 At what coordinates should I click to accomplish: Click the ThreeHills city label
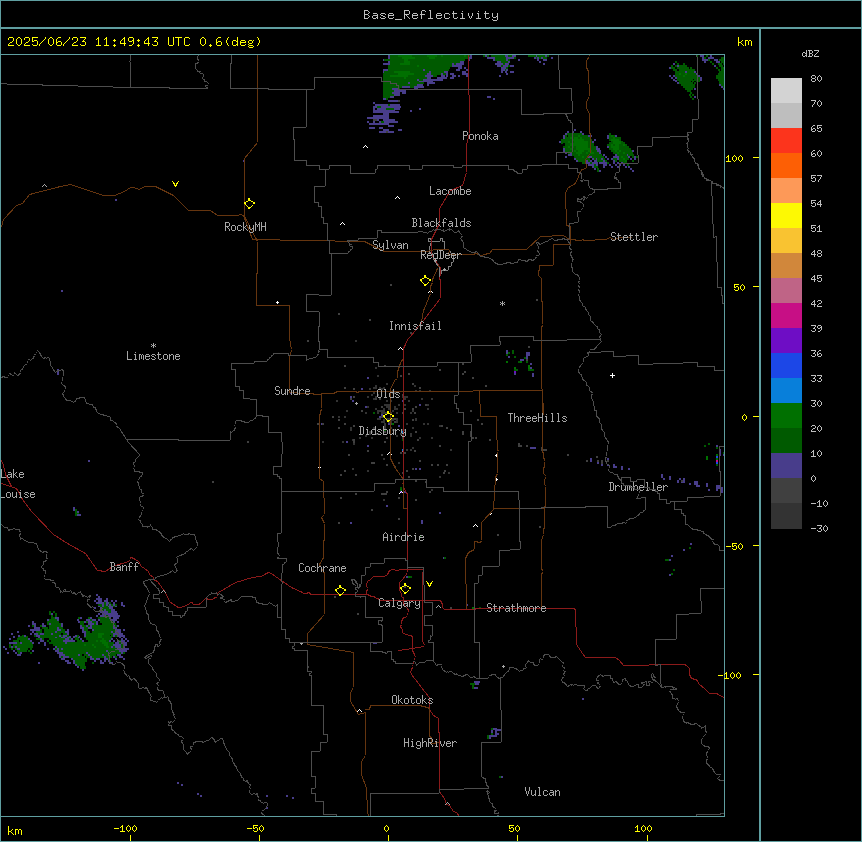pyautogui.click(x=537, y=418)
